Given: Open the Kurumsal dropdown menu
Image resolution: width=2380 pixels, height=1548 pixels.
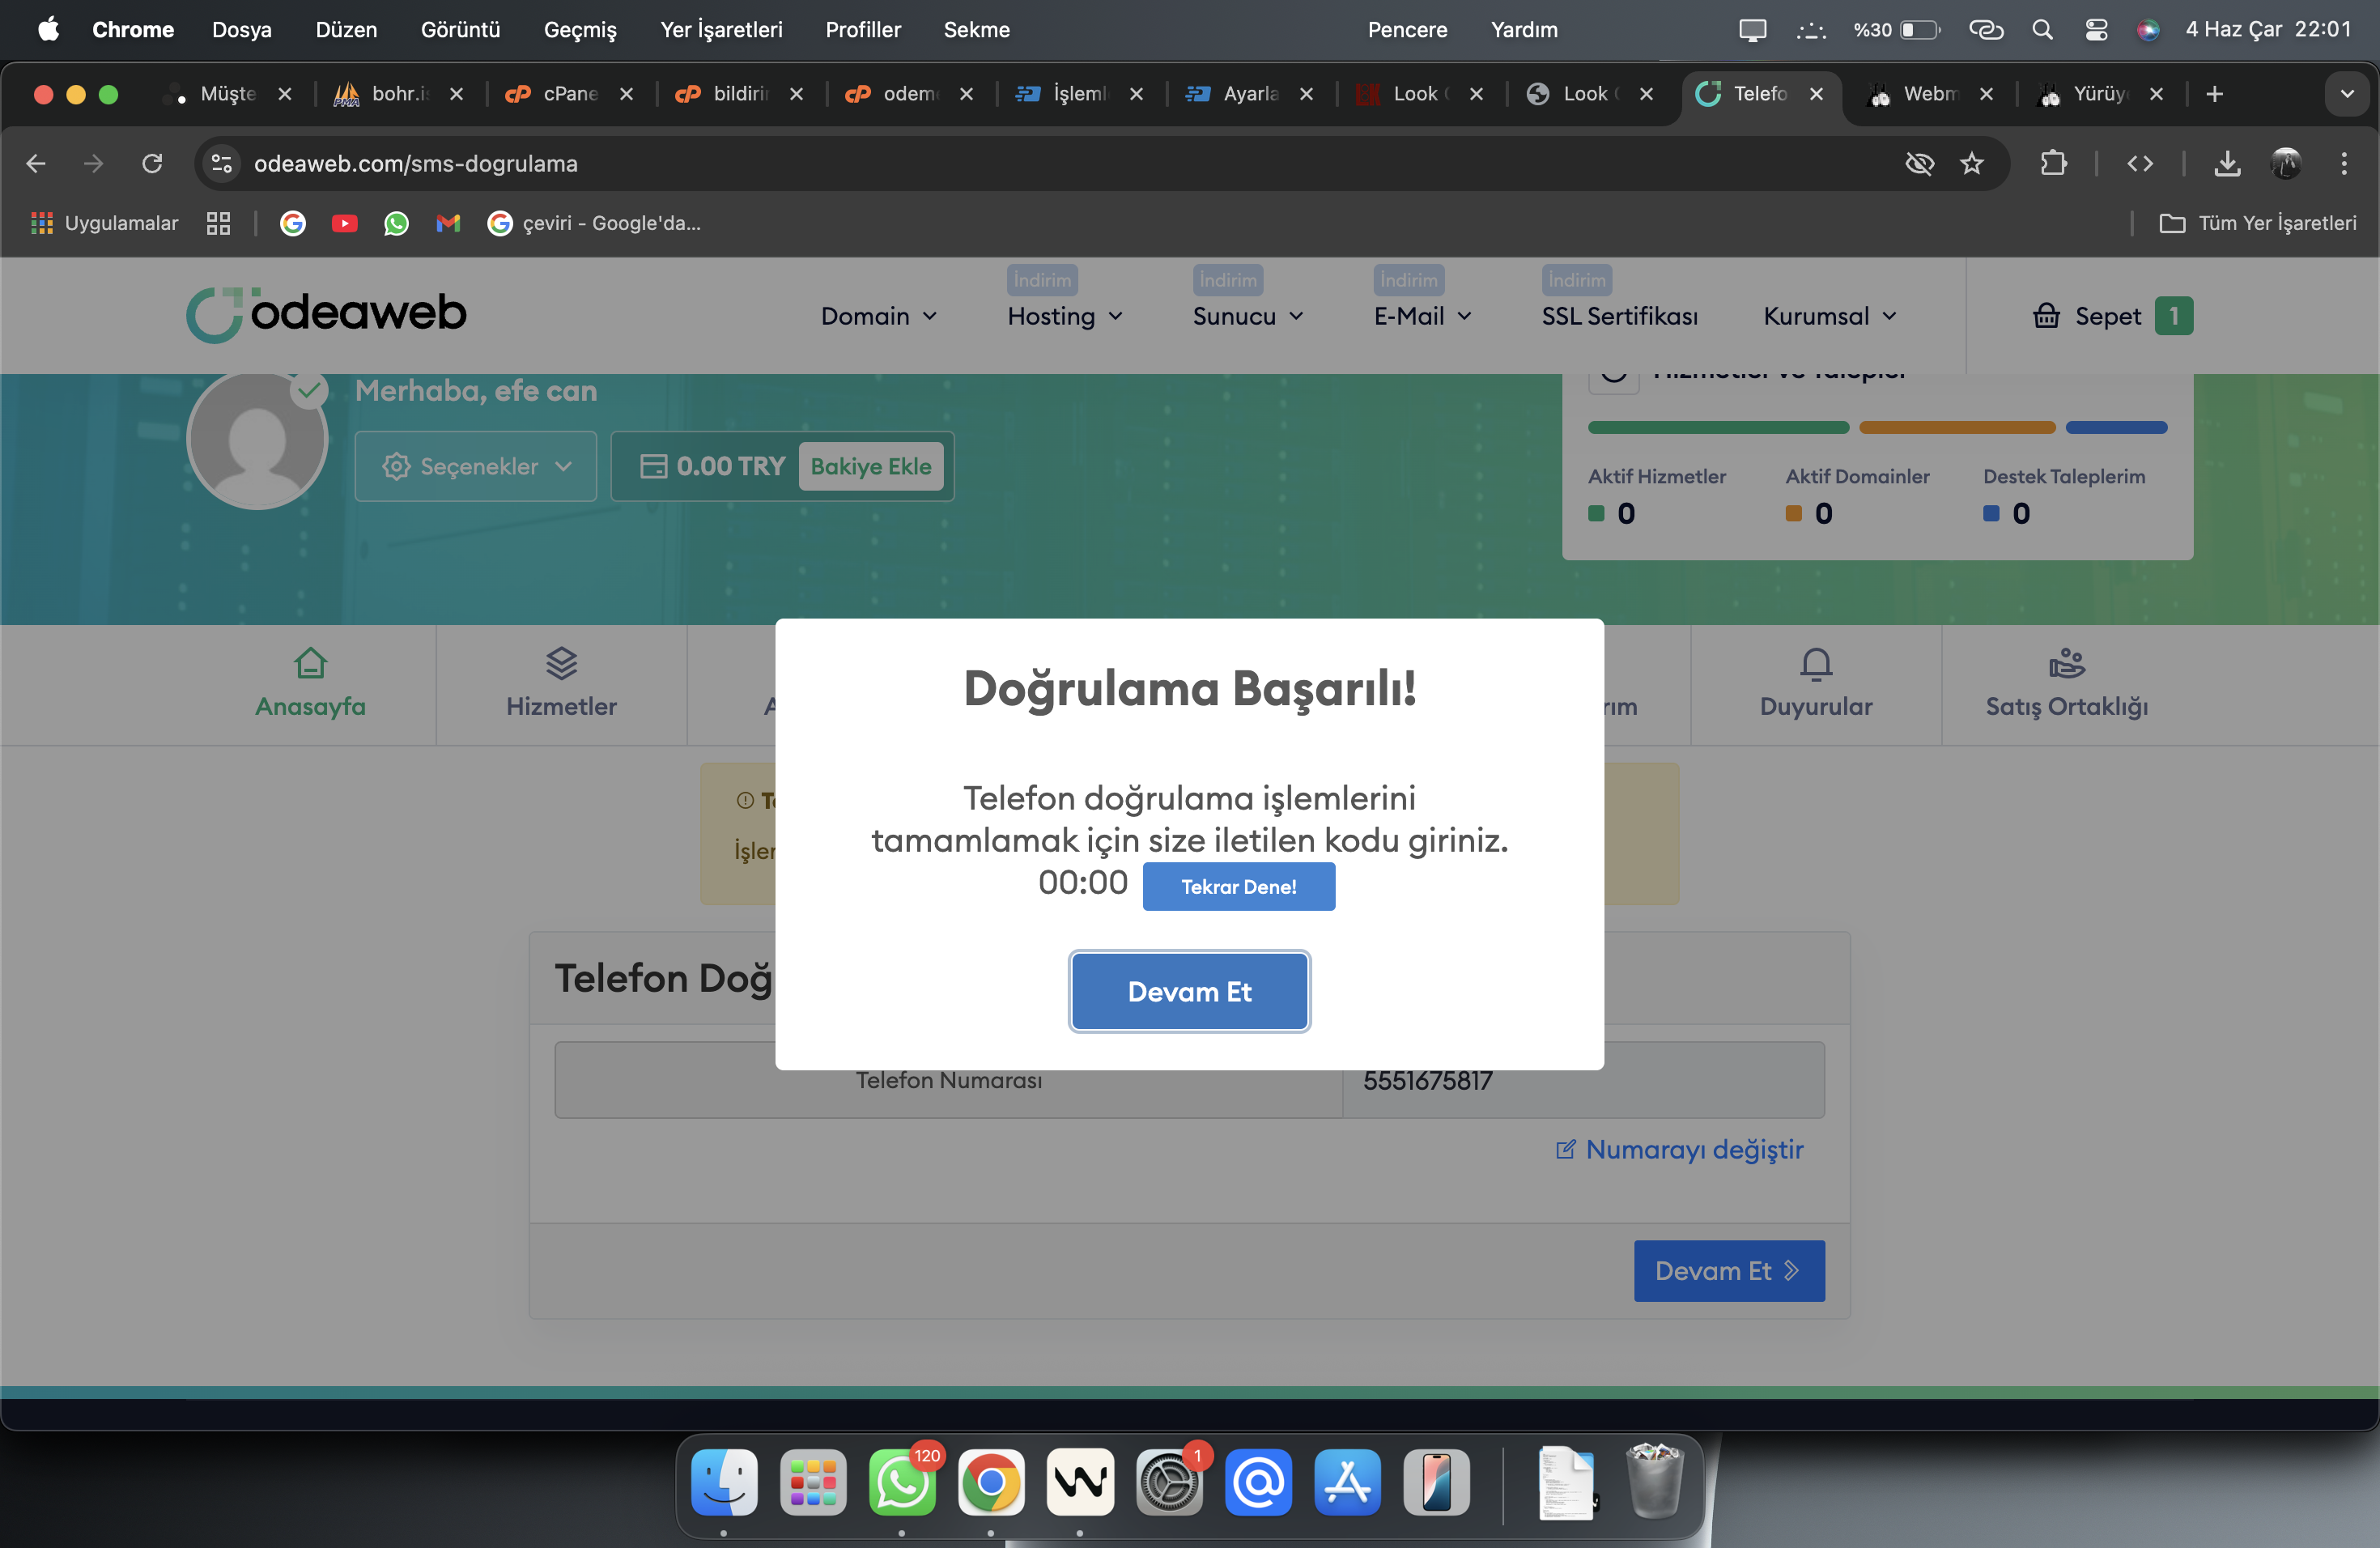Looking at the screenshot, I should [x=1829, y=316].
